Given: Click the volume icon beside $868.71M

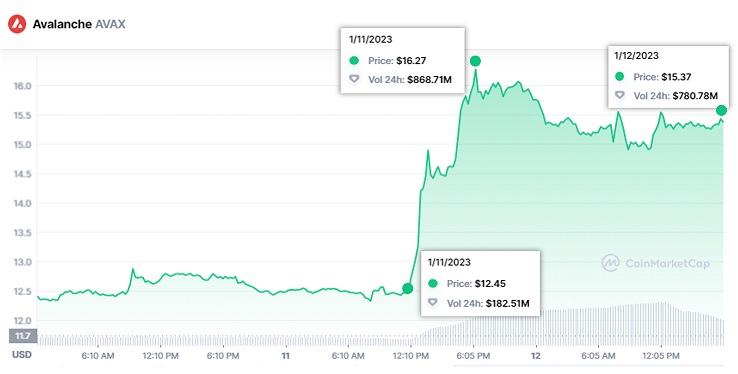Looking at the screenshot, I should click(354, 80).
